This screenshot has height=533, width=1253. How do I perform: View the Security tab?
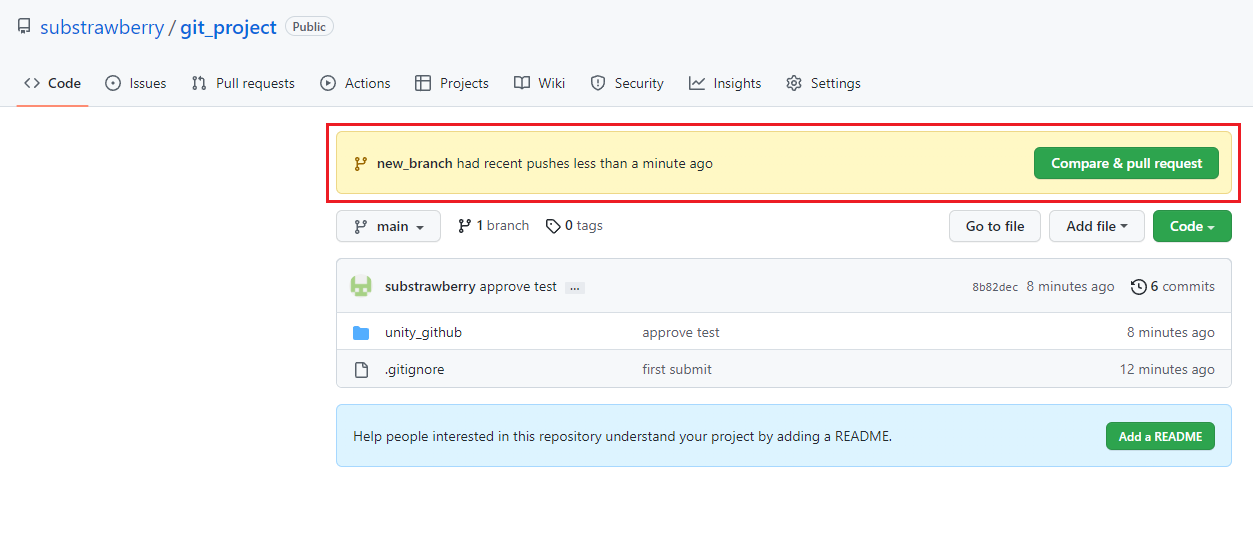(x=627, y=83)
